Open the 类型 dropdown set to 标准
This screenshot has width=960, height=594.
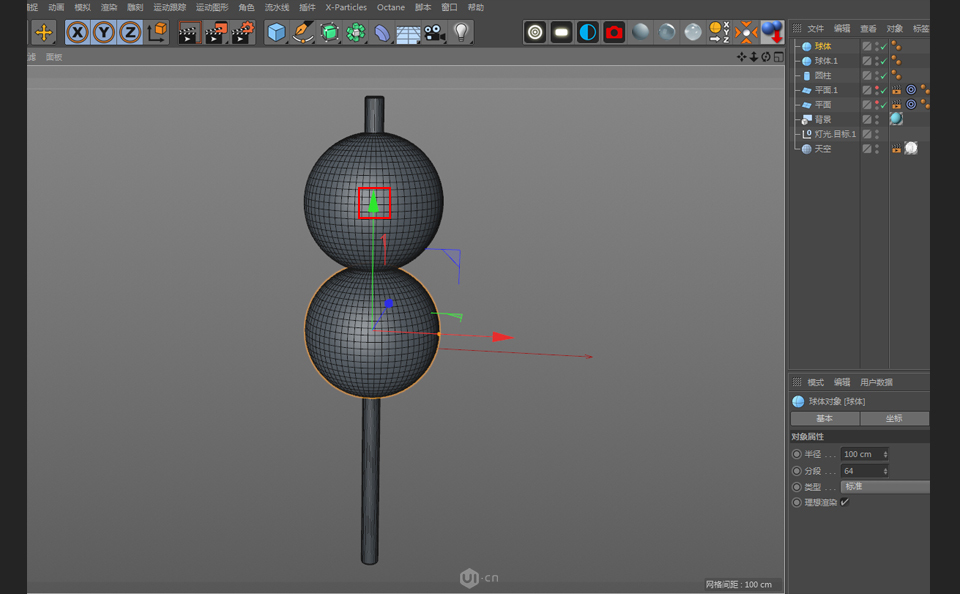click(x=885, y=487)
